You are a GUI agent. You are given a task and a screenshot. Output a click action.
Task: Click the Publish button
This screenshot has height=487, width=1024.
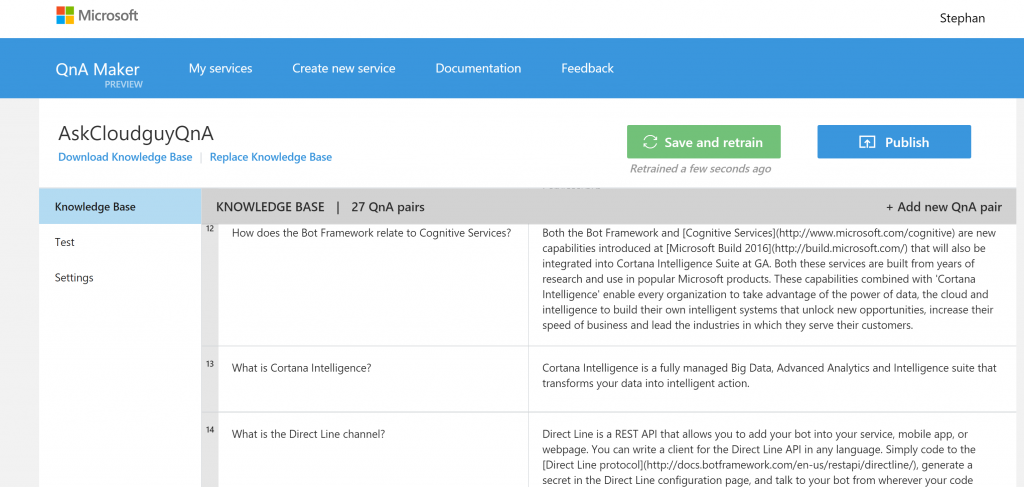pyautogui.click(x=894, y=142)
